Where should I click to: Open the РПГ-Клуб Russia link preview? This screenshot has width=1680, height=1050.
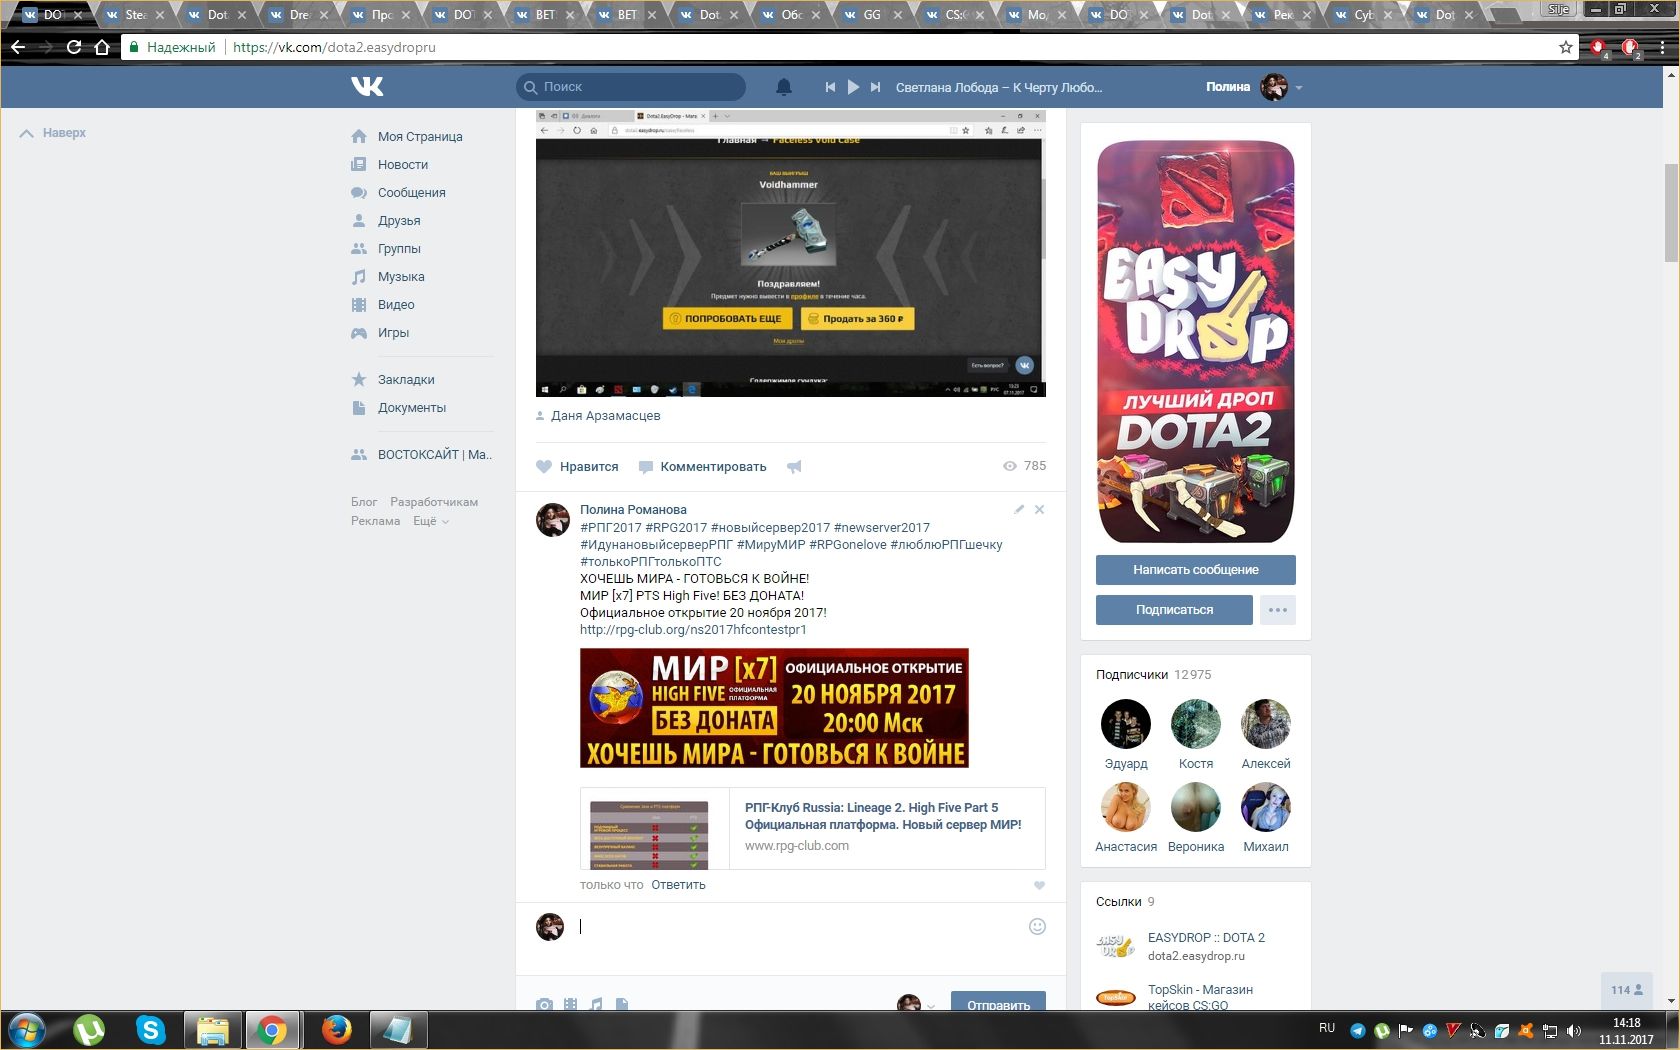coord(813,828)
